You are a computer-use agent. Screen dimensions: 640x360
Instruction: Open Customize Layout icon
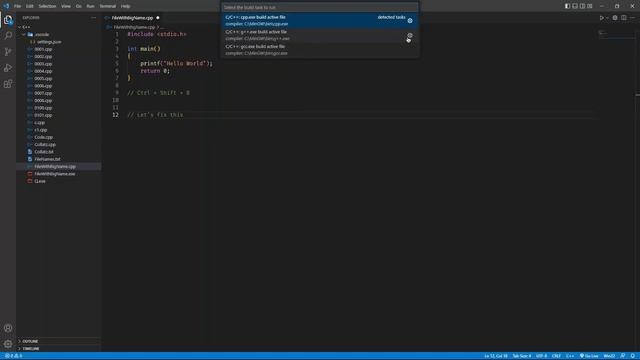point(590,6)
